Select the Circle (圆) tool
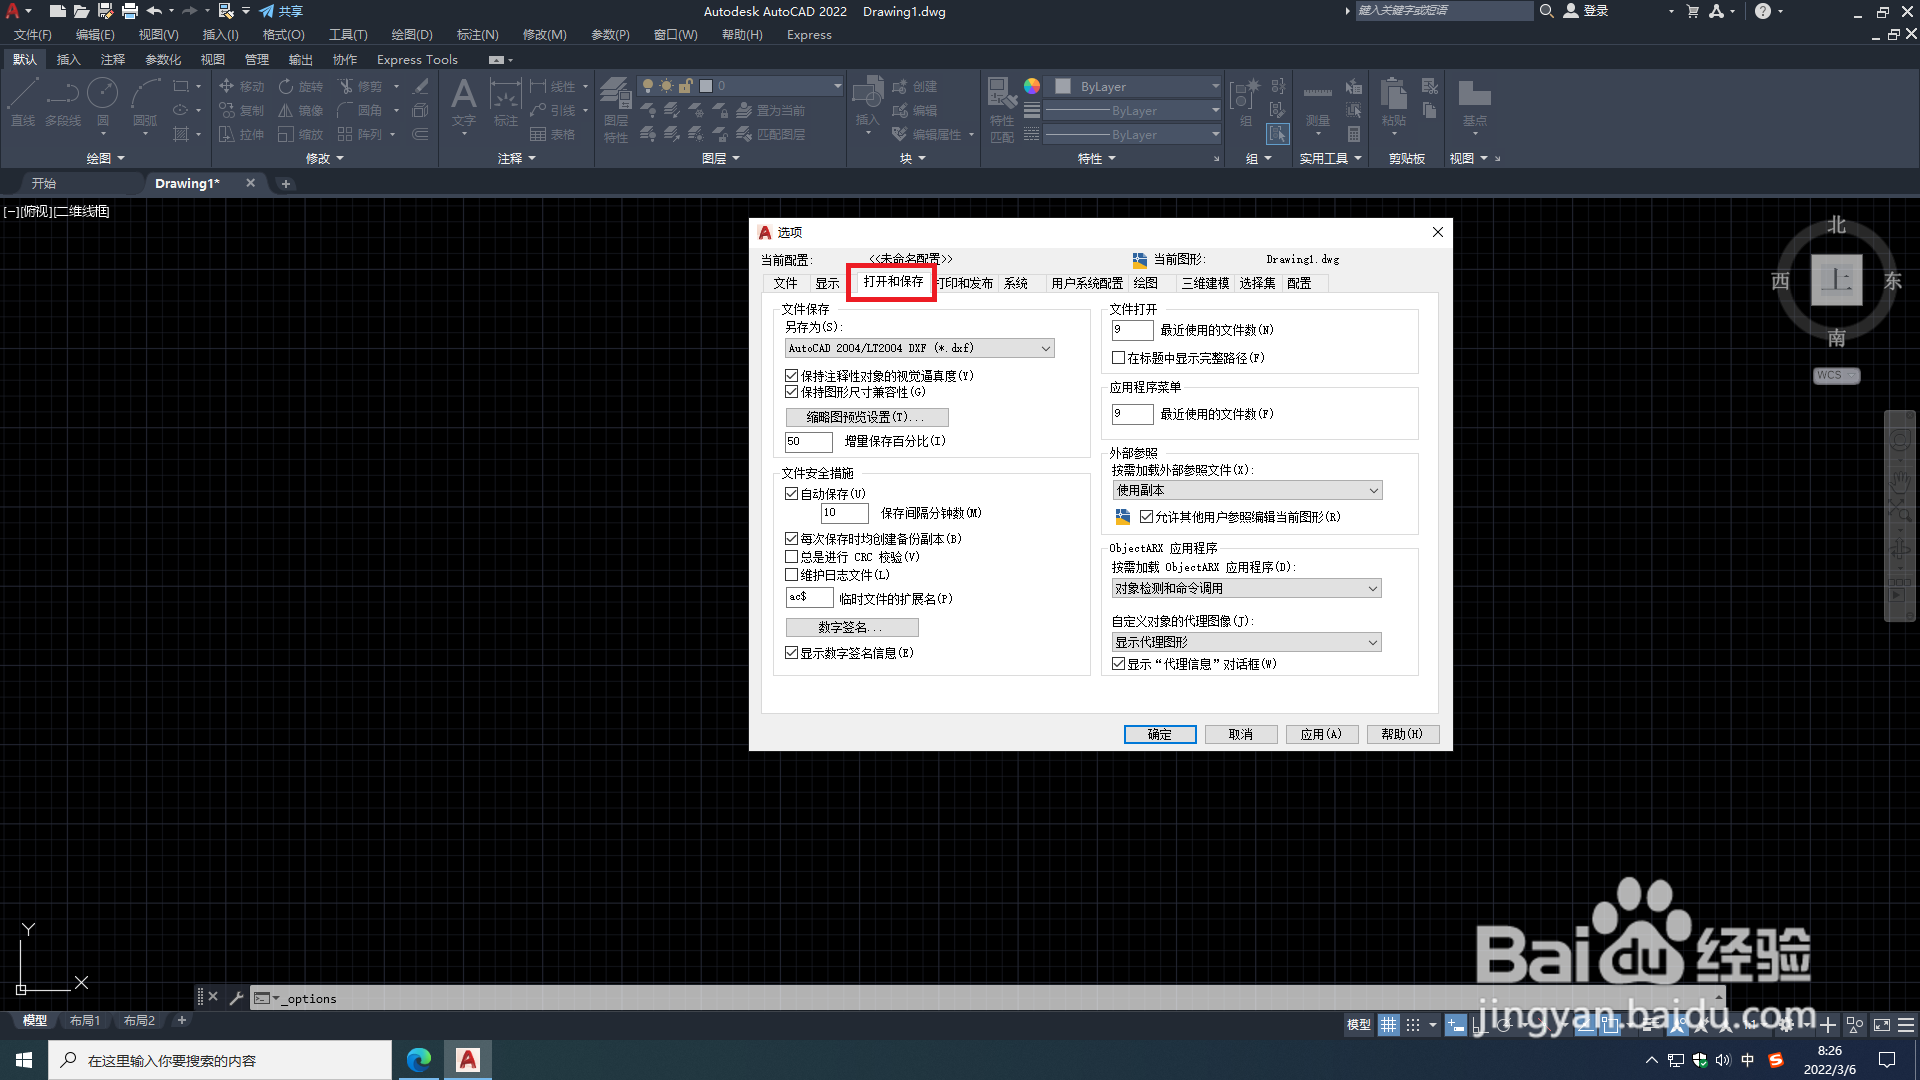This screenshot has width=1920, height=1080. 102,102
